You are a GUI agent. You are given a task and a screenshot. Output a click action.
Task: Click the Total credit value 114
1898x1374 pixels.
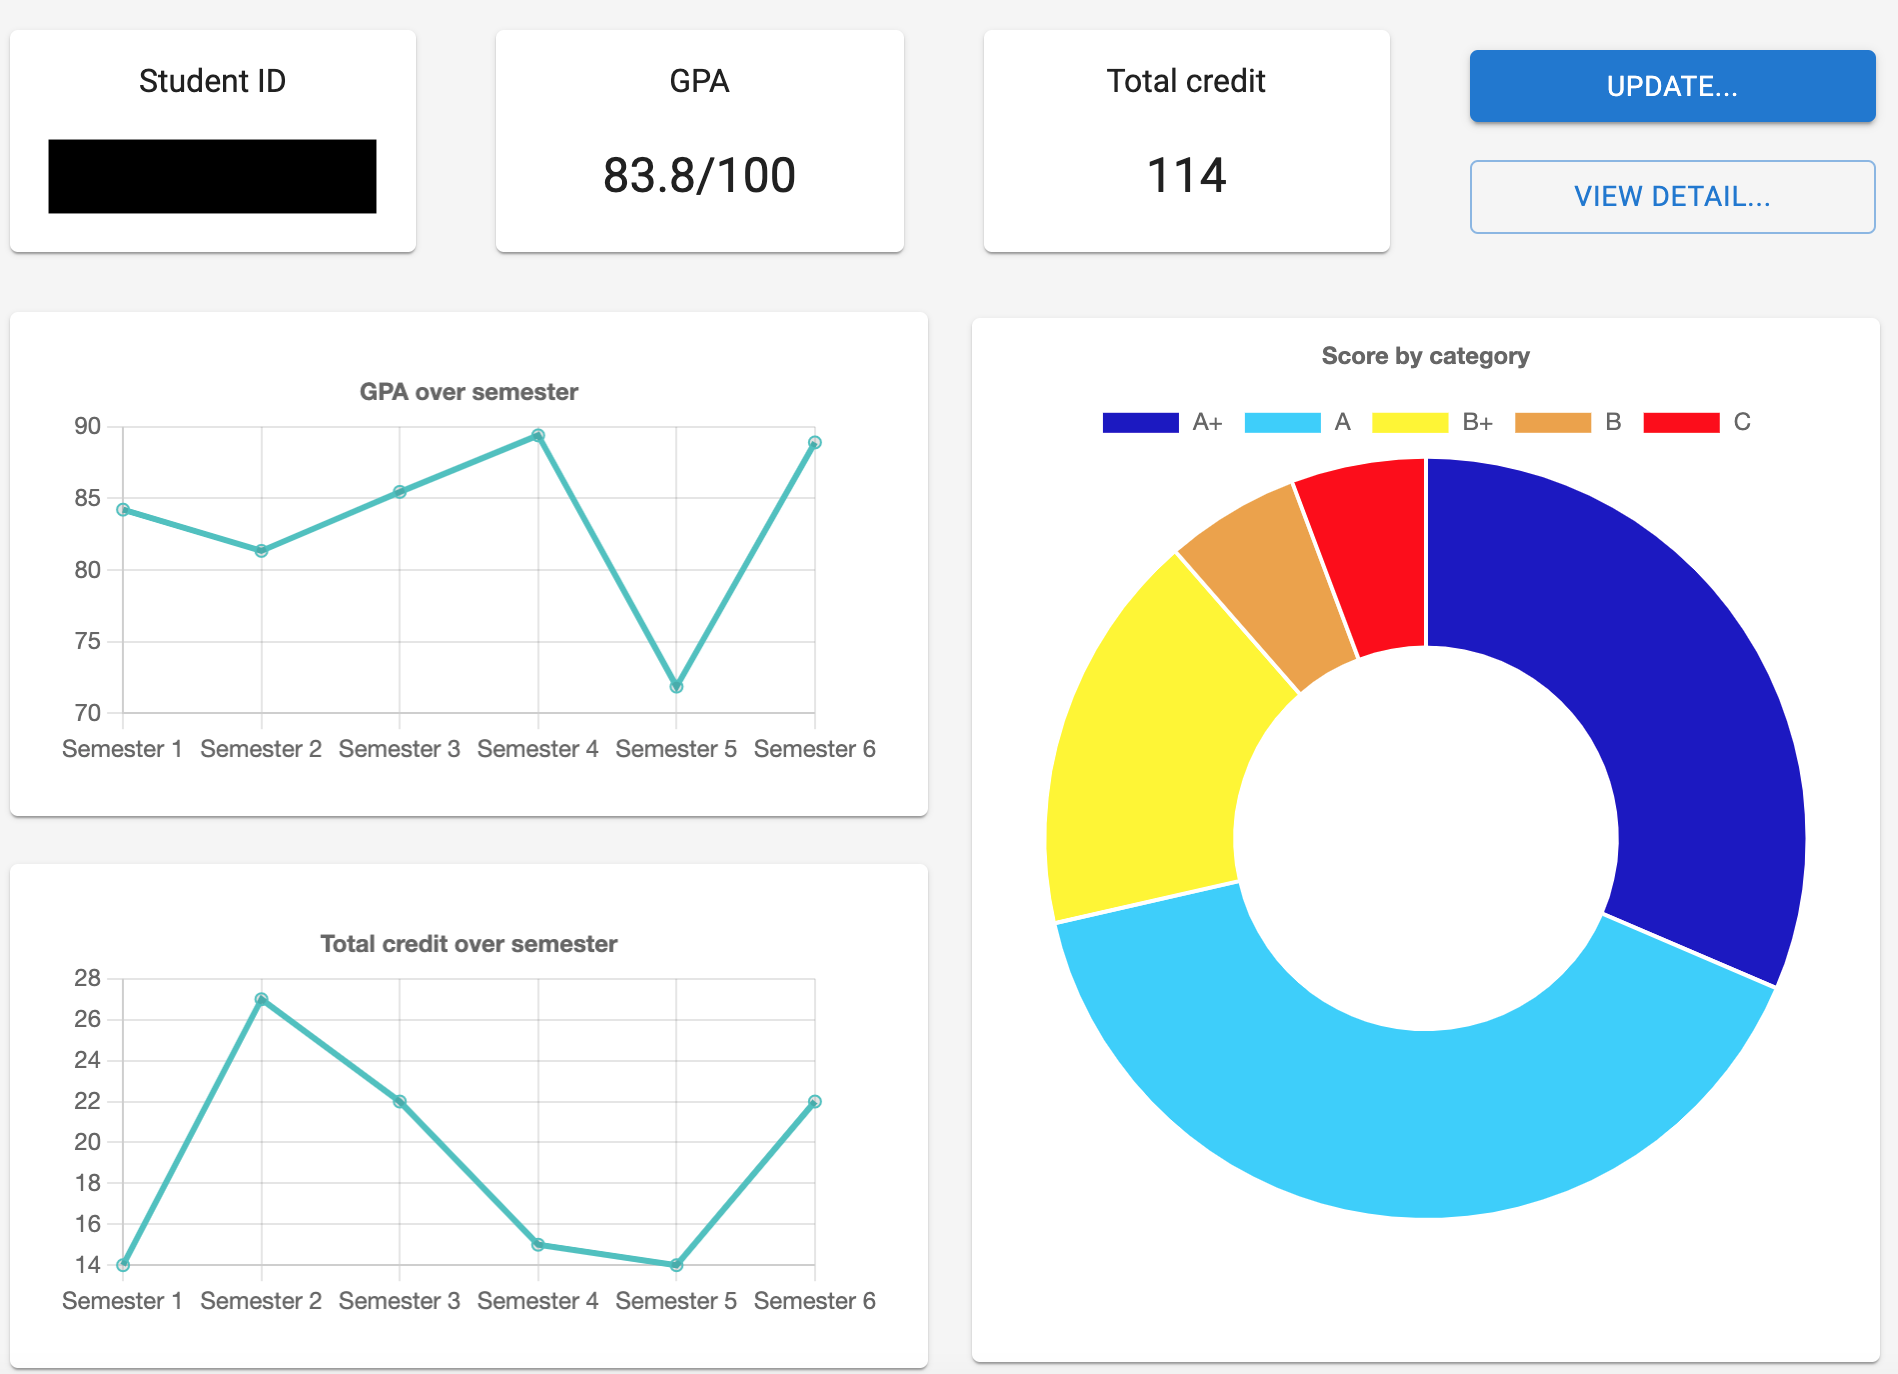[1186, 176]
